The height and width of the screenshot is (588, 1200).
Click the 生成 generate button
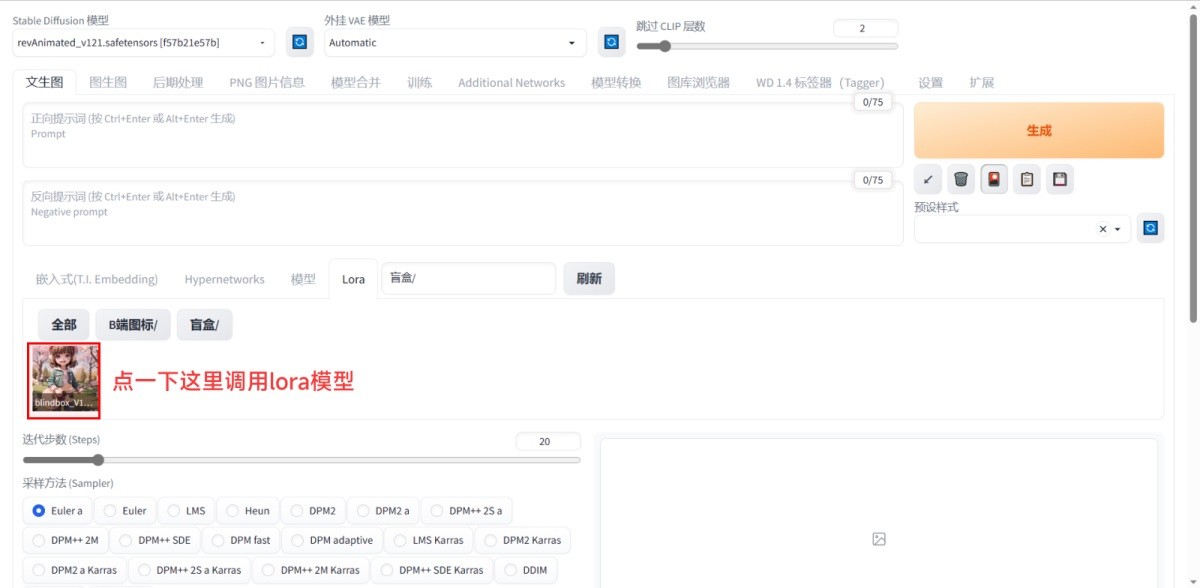click(x=1037, y=129)
